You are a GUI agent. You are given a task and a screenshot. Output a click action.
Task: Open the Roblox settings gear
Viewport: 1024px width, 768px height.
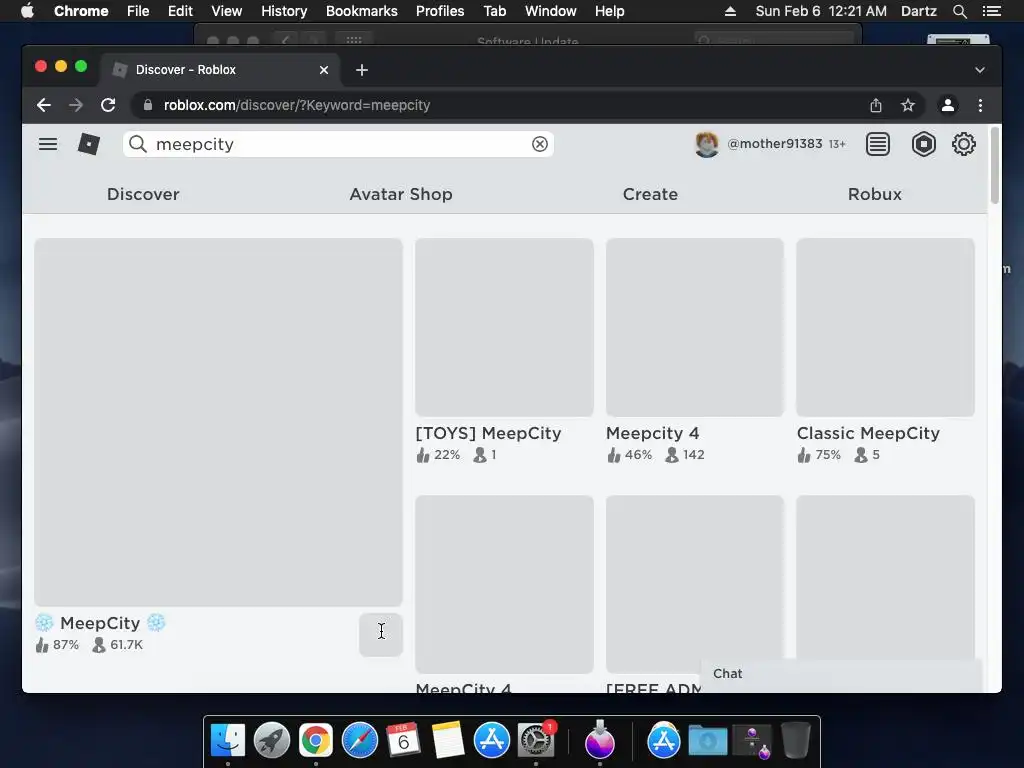[x=963, y=144]
